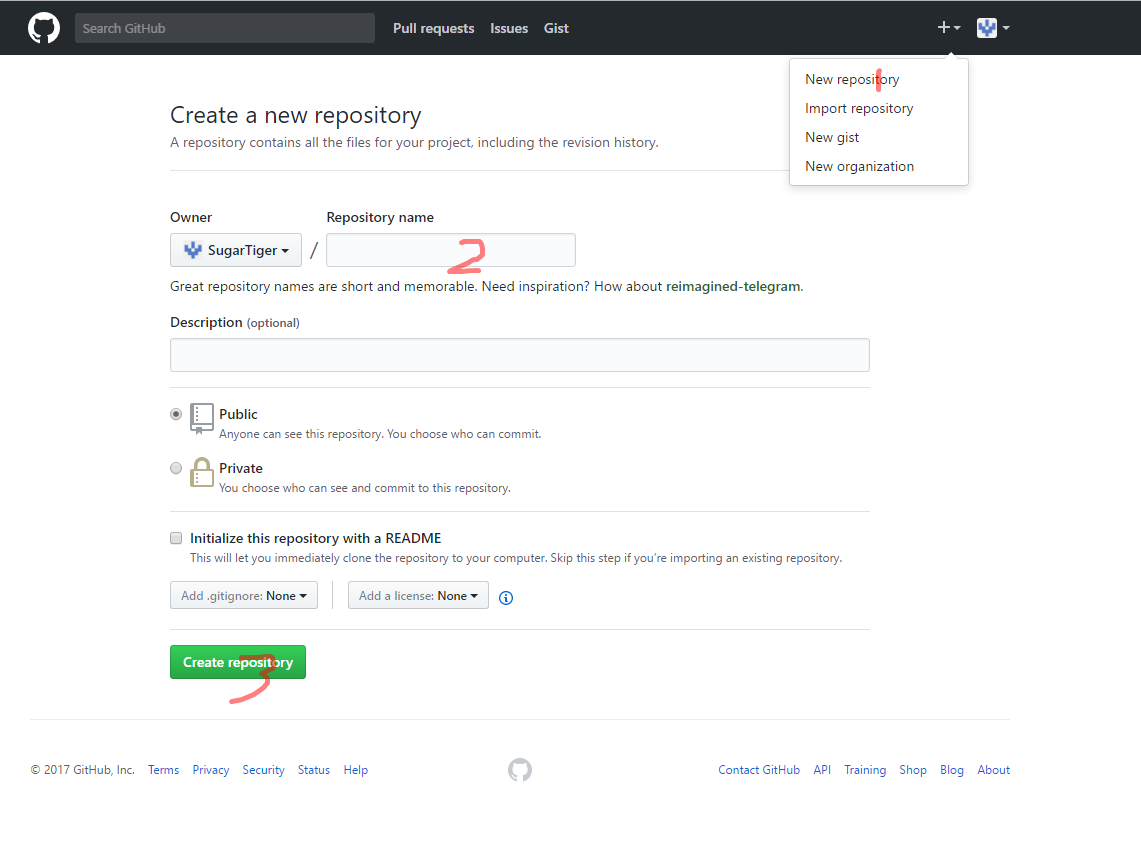
Task: Click the Create a new repository heading
Action: [x=295, y=115]
